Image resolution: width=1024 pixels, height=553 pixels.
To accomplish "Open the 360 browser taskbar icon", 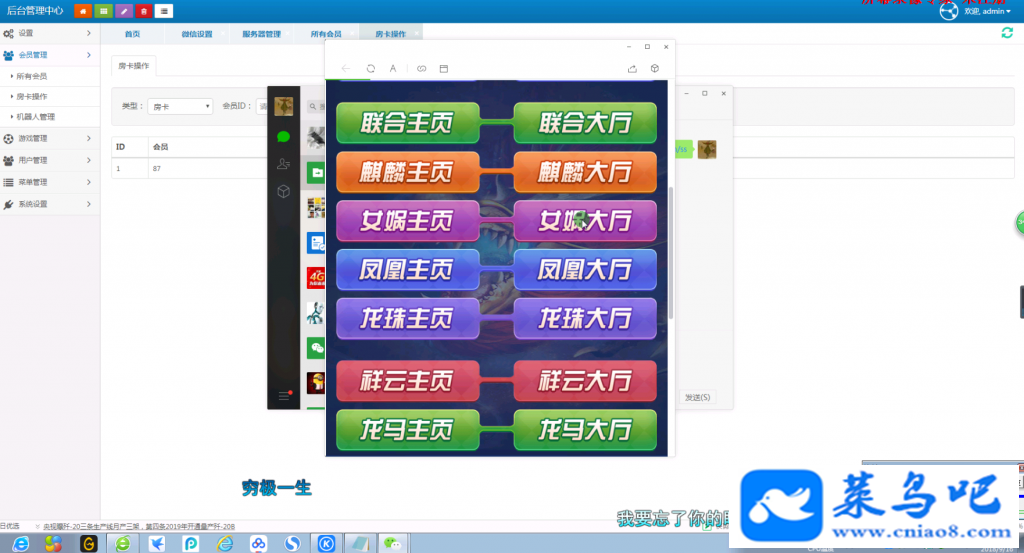I will tap(123, 543).
